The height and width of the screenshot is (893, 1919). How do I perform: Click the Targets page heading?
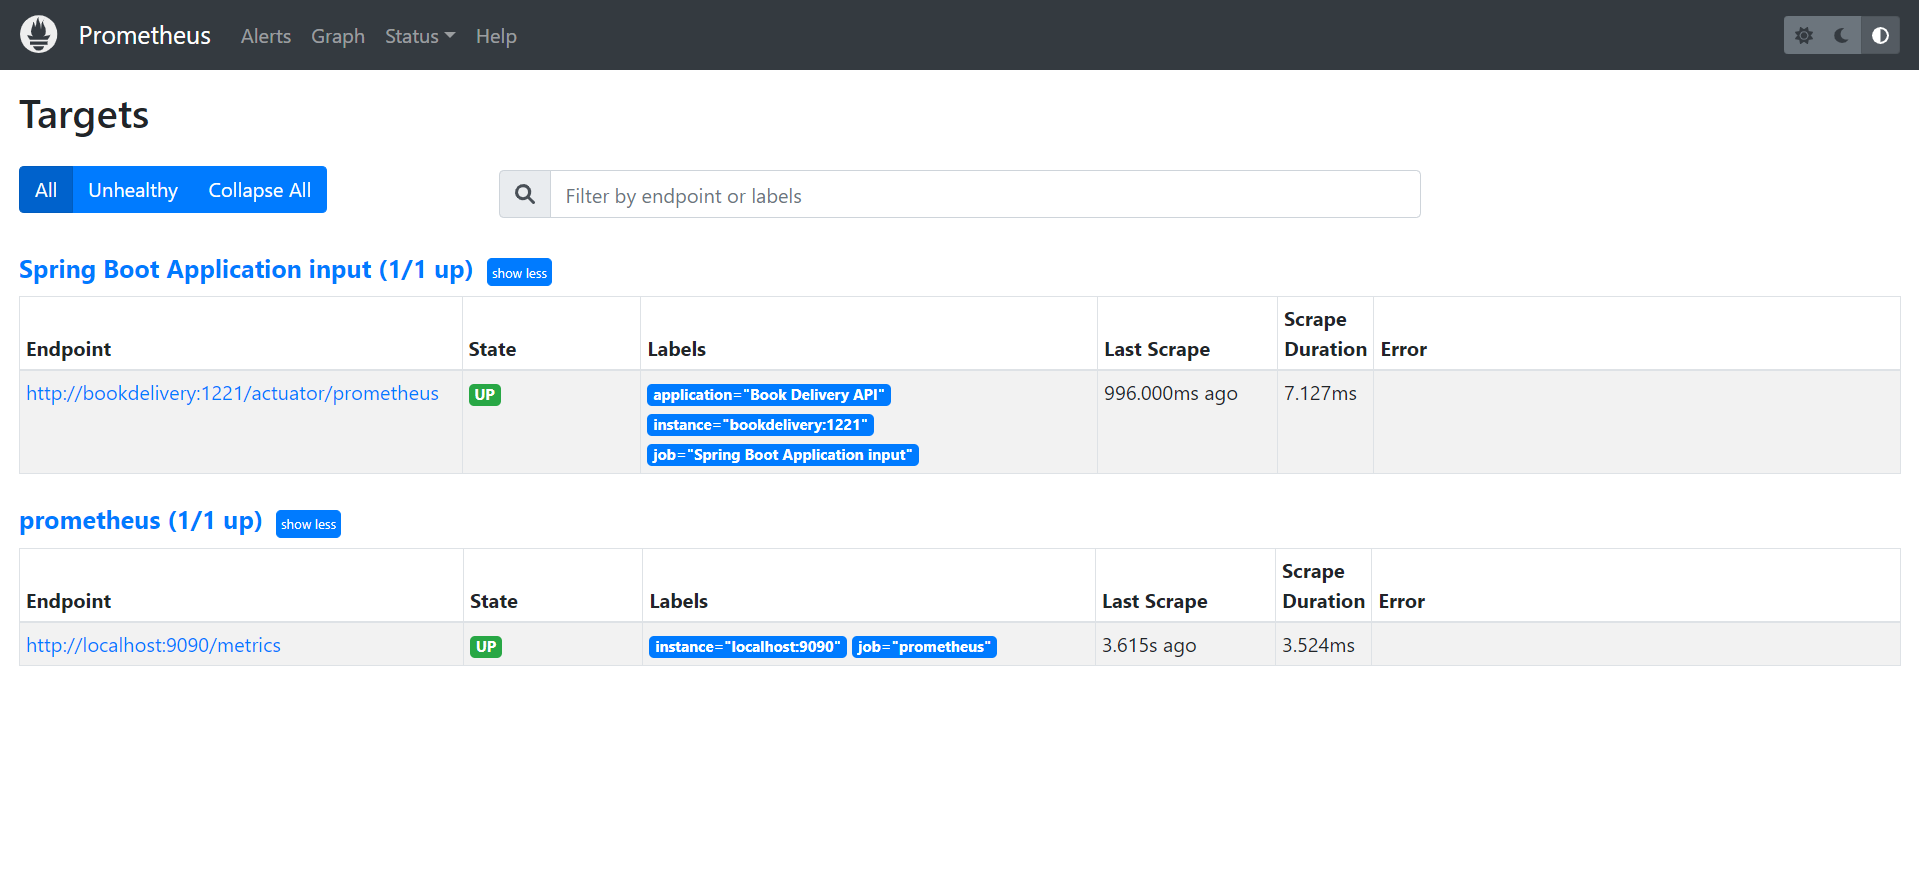84,115
